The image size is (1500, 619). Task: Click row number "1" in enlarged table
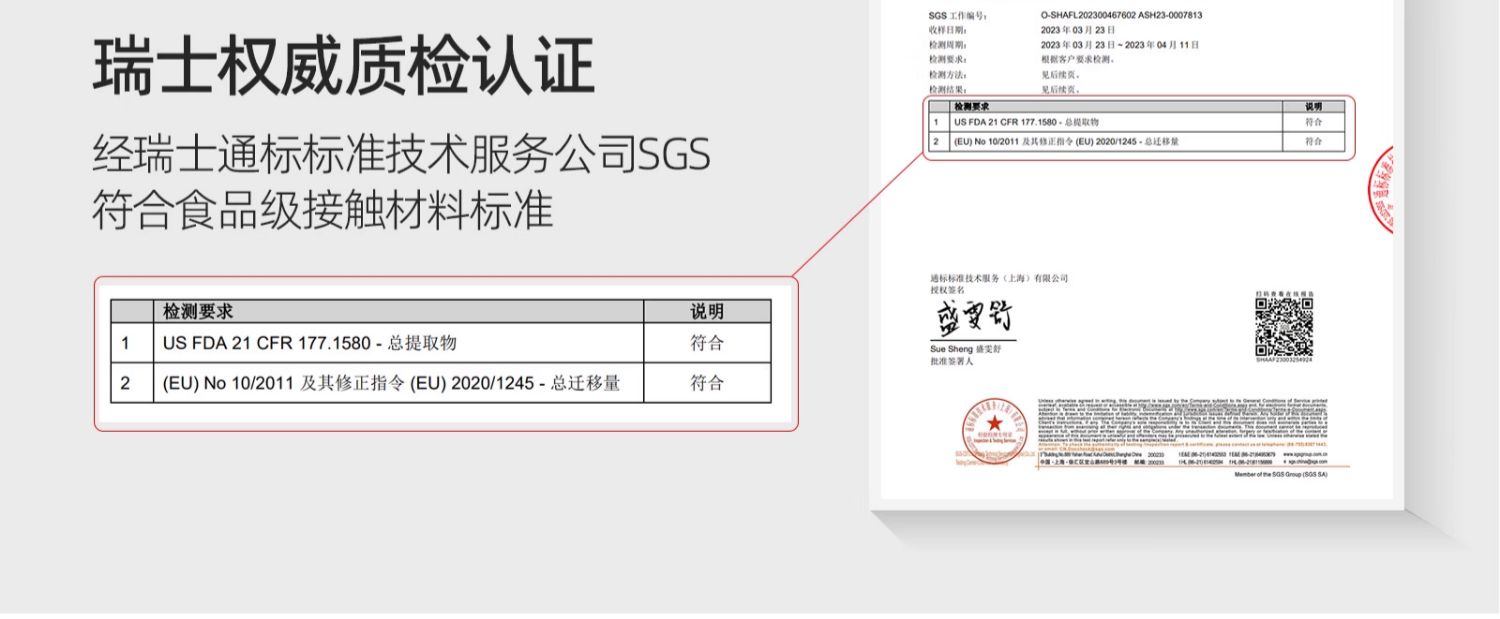coord(125,343)
